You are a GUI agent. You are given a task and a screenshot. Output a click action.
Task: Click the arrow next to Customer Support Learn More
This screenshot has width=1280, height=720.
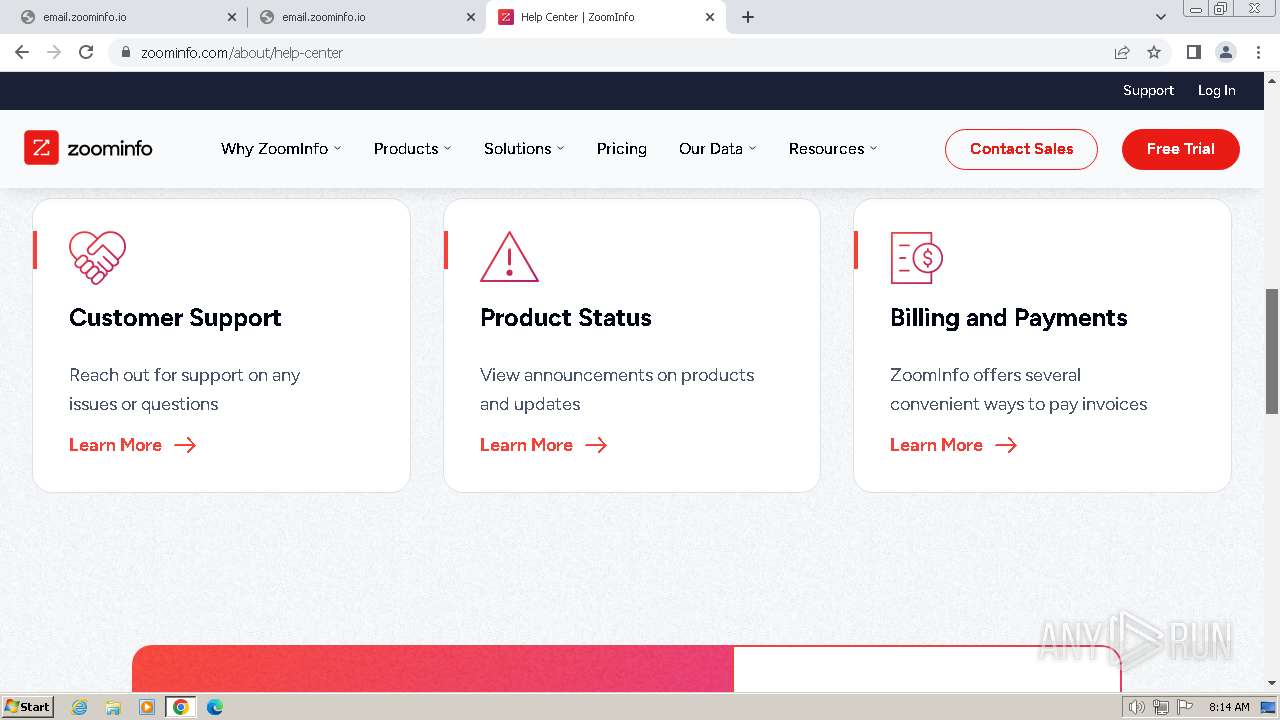185,445
